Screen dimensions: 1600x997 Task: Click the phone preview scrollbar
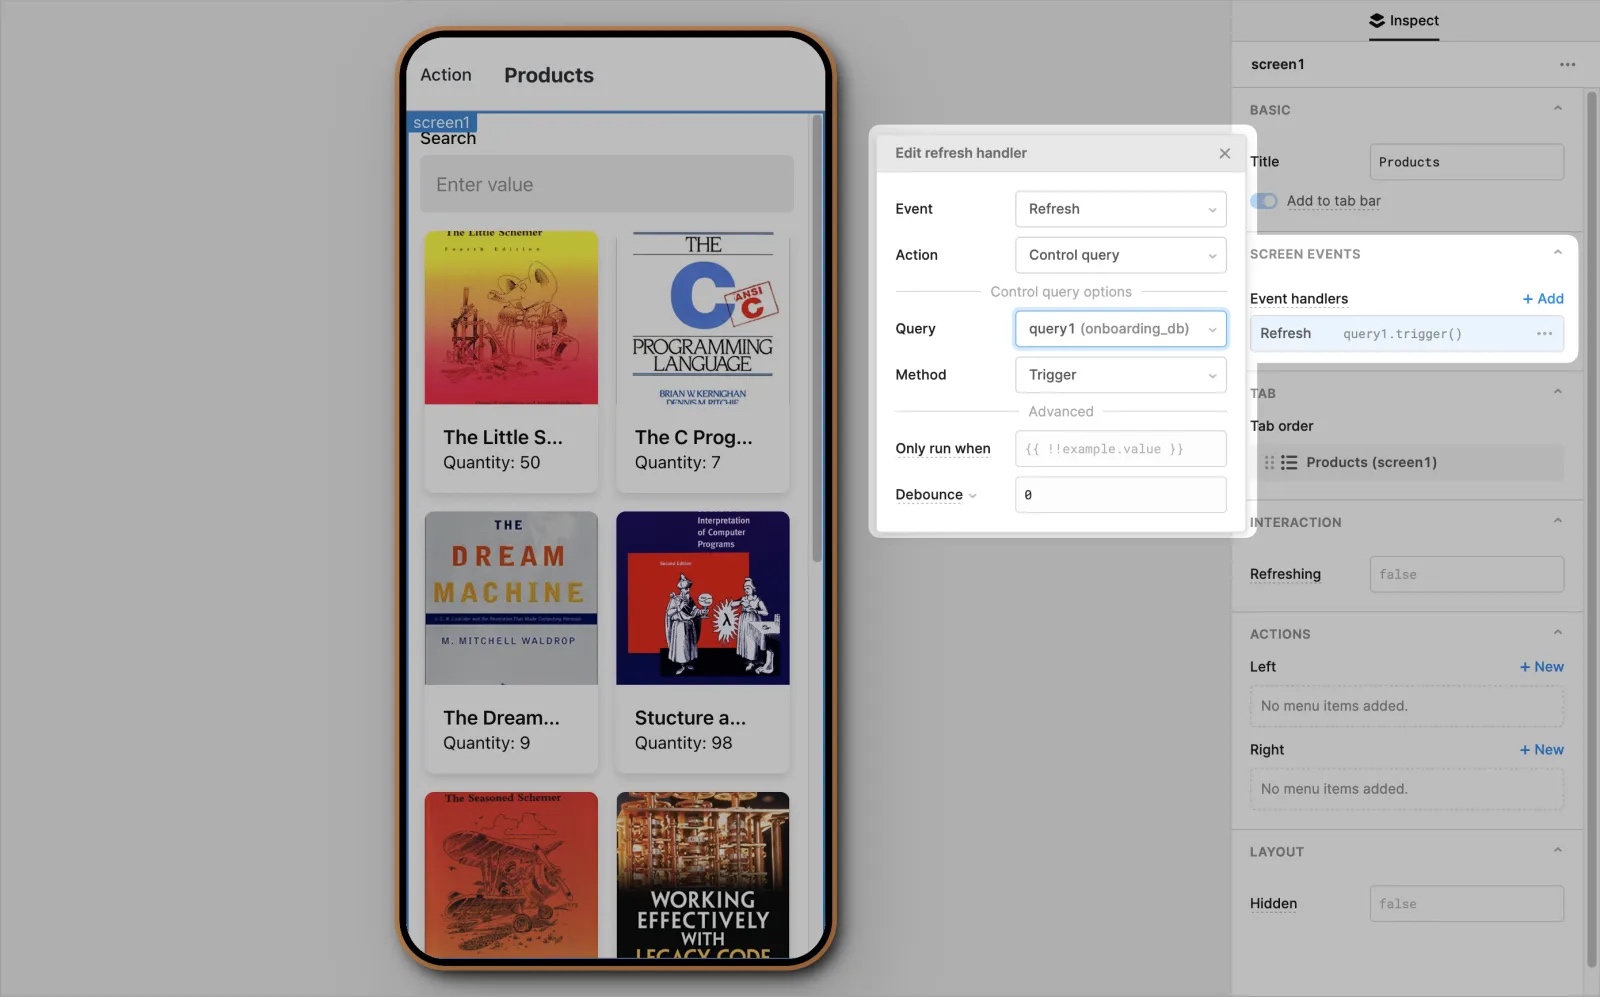click(817, 340)
